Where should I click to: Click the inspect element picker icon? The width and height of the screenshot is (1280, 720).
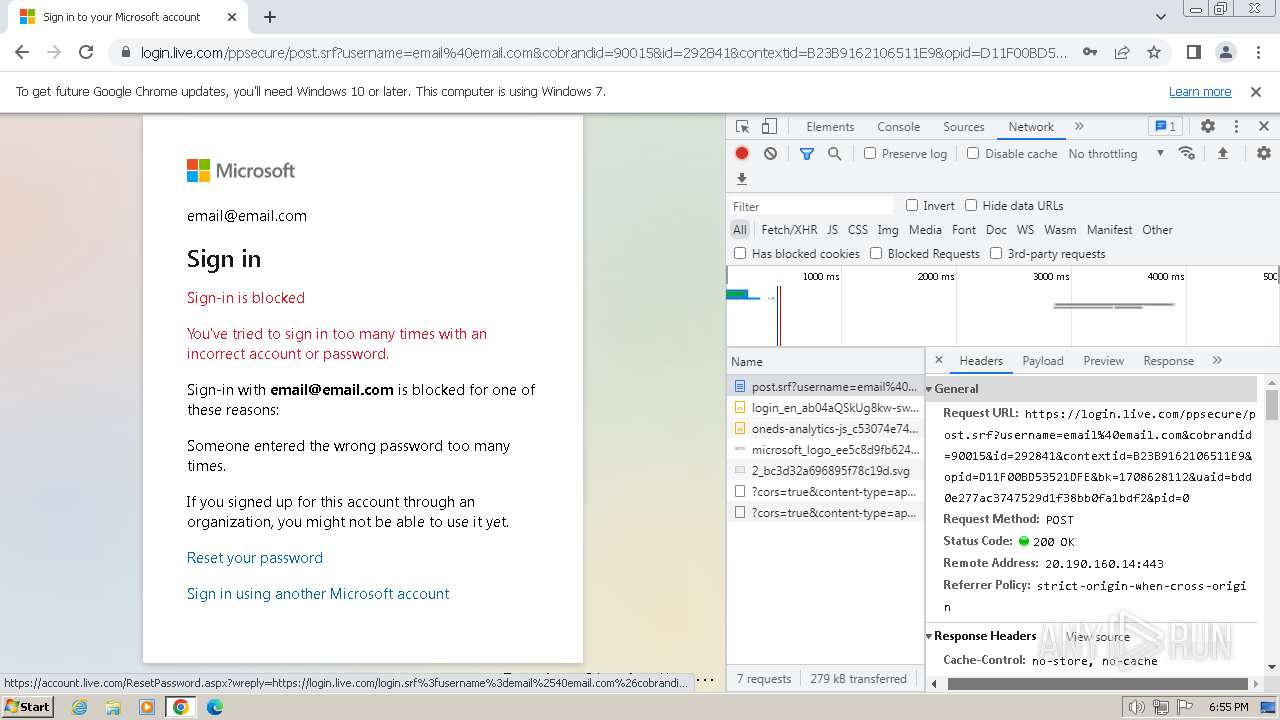[742, 127]
